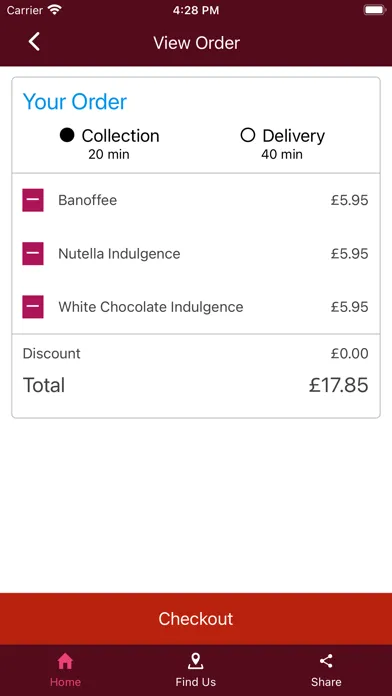Remove Nutella Indulgence with minus icon
The width and height of the screenshot is (392, 696).
[x=33, y=253]
